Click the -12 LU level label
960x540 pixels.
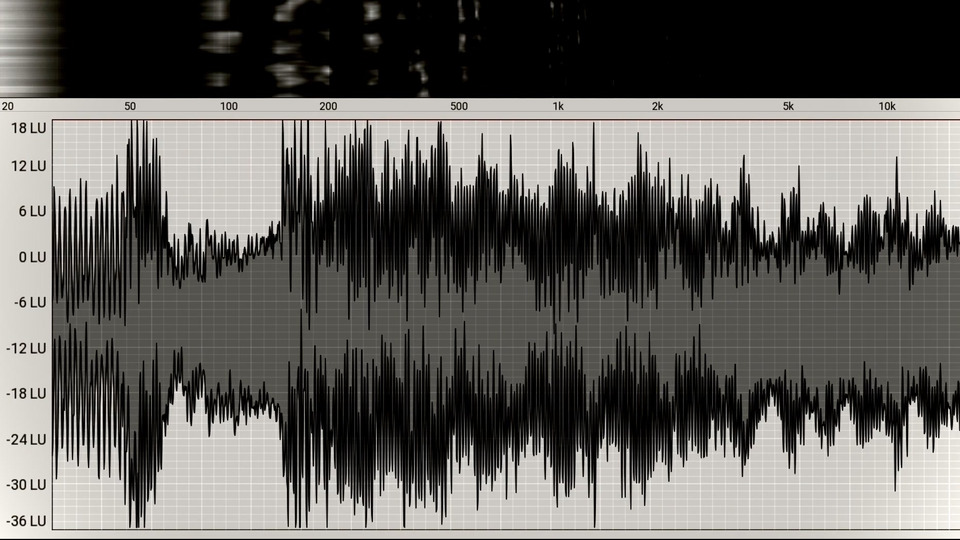pos(26,348)
